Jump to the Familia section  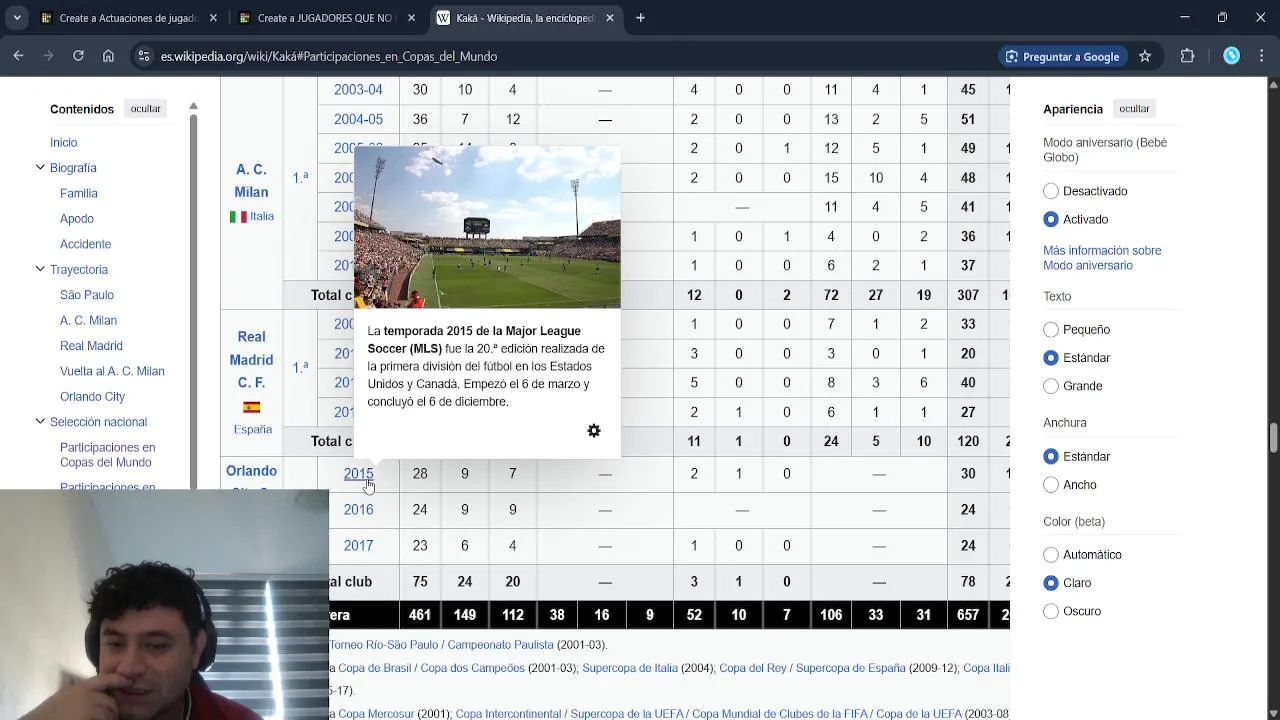coord(78,193)
